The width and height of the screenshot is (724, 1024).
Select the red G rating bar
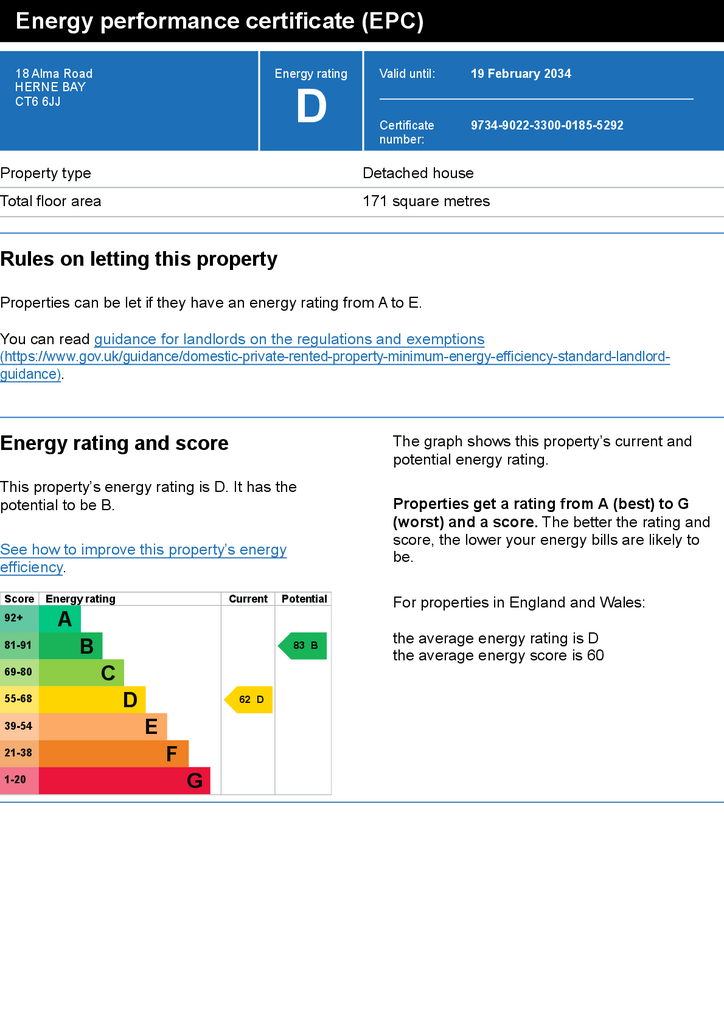click(125, 780)
